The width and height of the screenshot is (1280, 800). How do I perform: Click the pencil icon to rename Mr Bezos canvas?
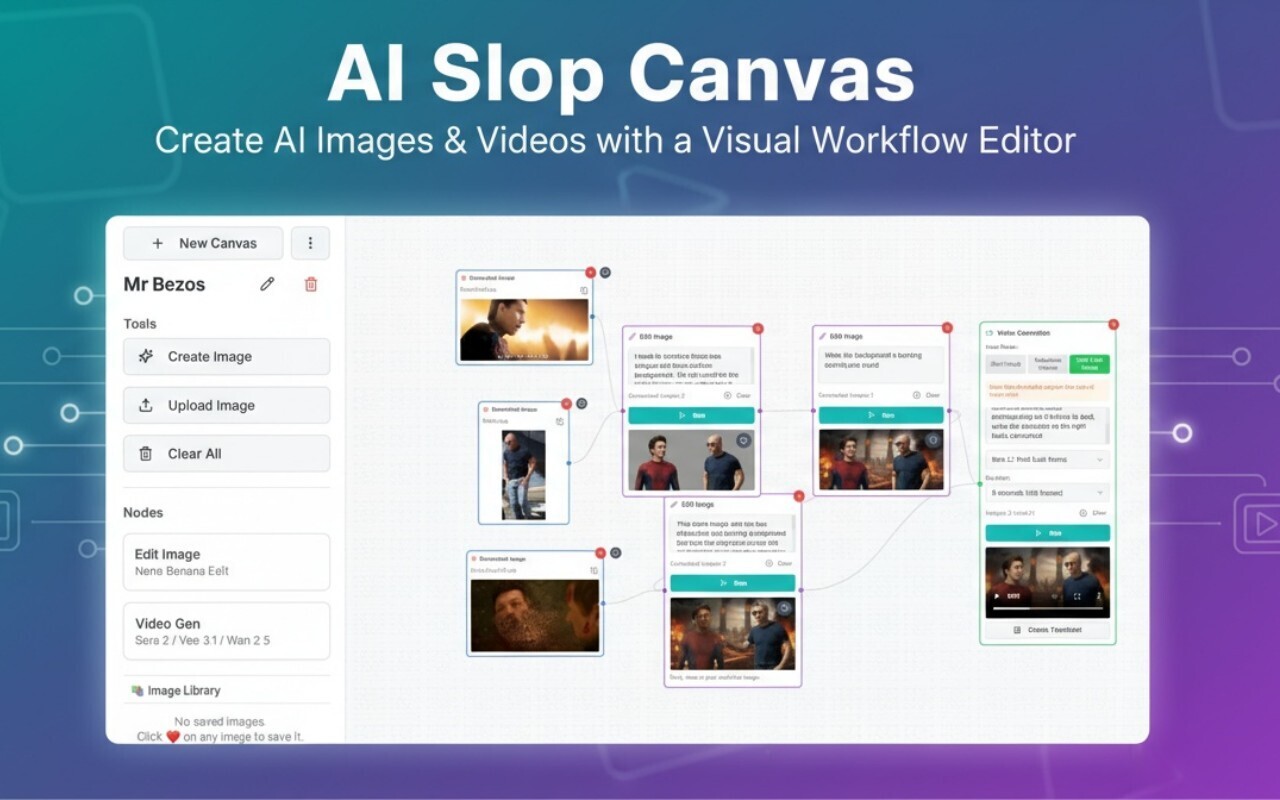pos(266,284)
